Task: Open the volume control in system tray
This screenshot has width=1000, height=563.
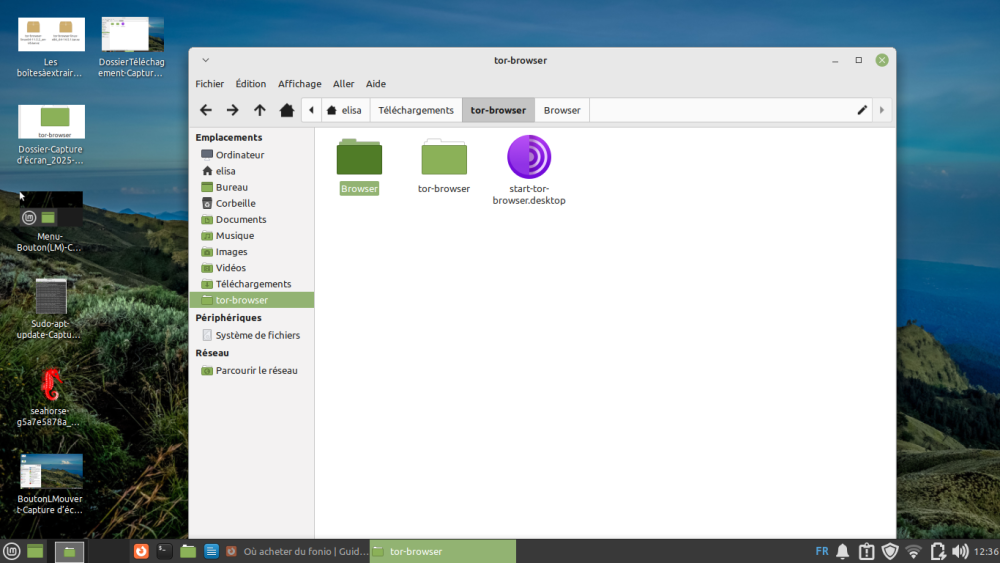Action: tap(960, 551)
